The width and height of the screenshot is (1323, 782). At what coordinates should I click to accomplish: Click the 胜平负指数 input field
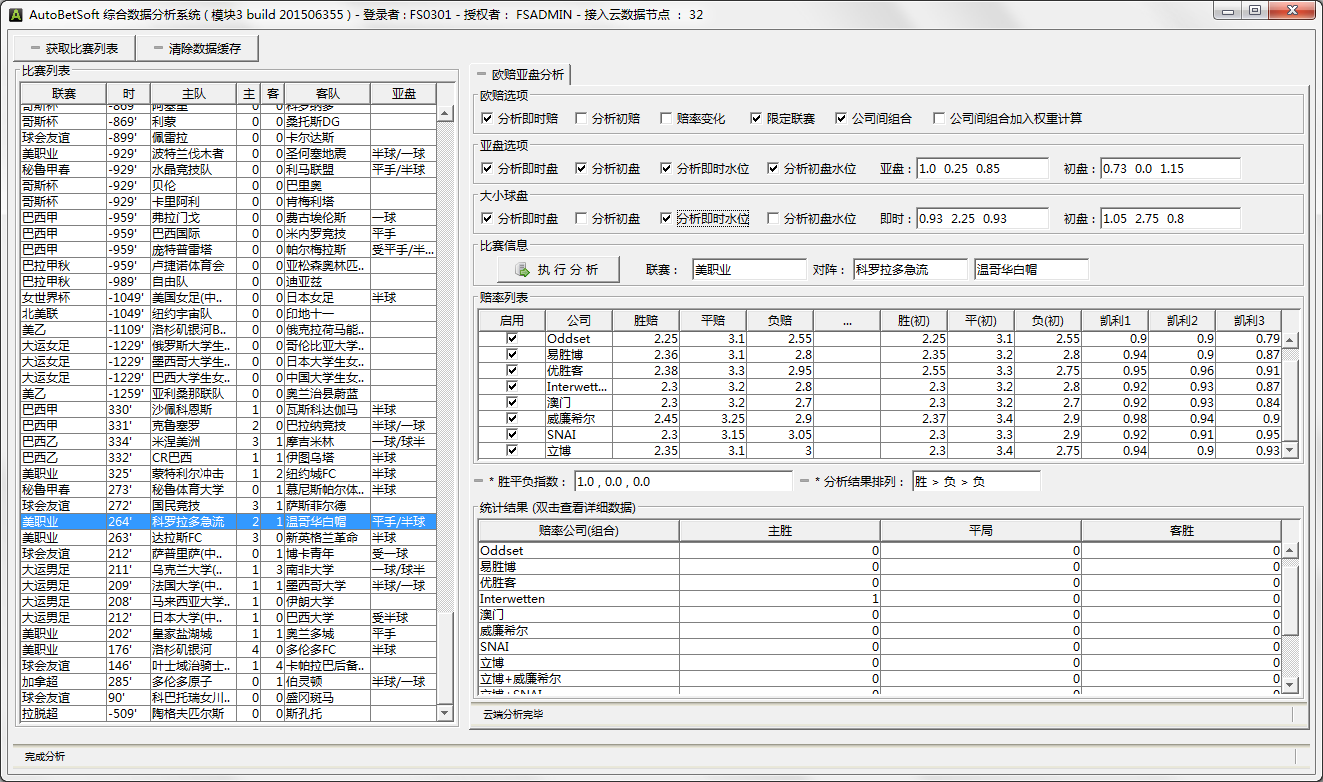pos(684,482)
